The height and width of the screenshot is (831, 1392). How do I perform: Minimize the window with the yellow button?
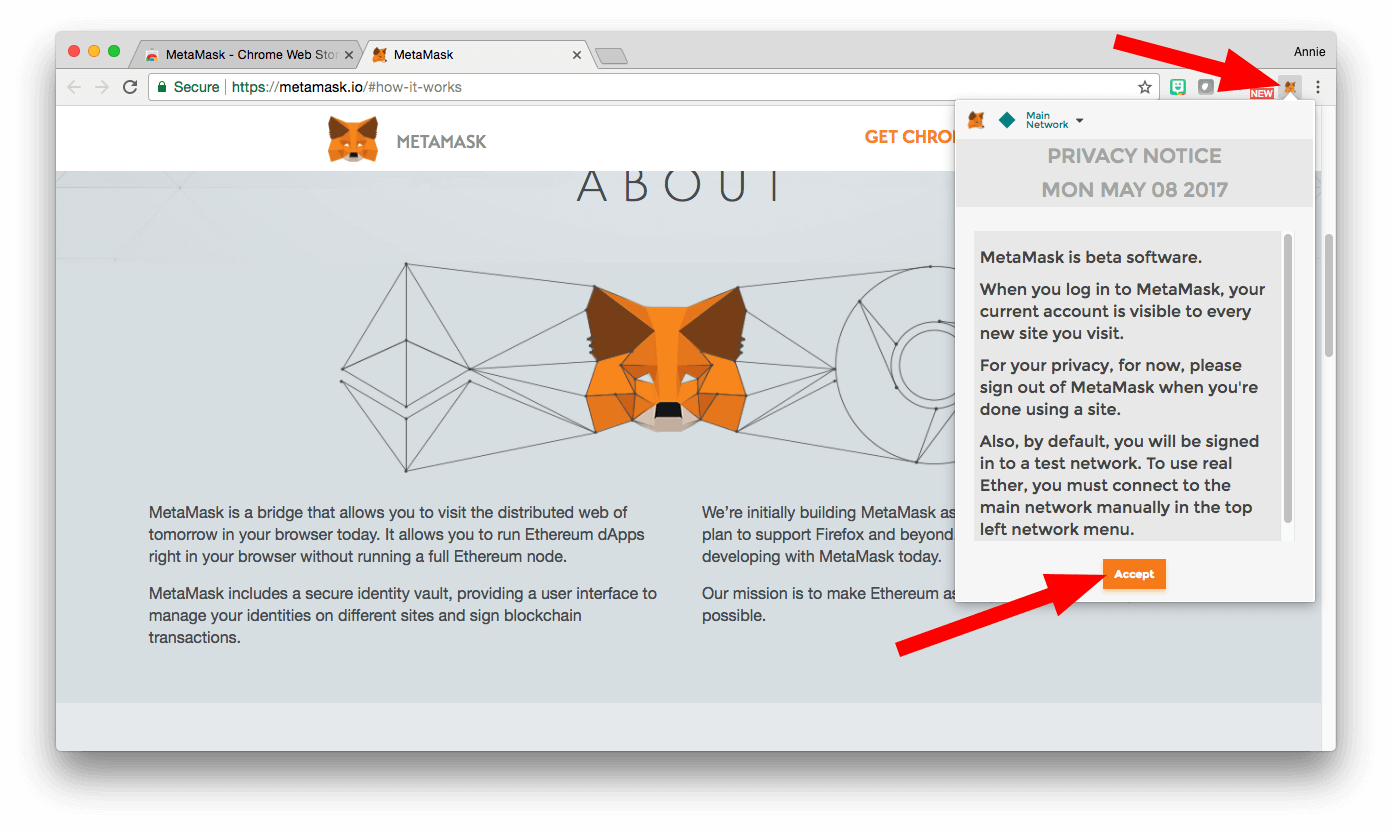(94, 51)
